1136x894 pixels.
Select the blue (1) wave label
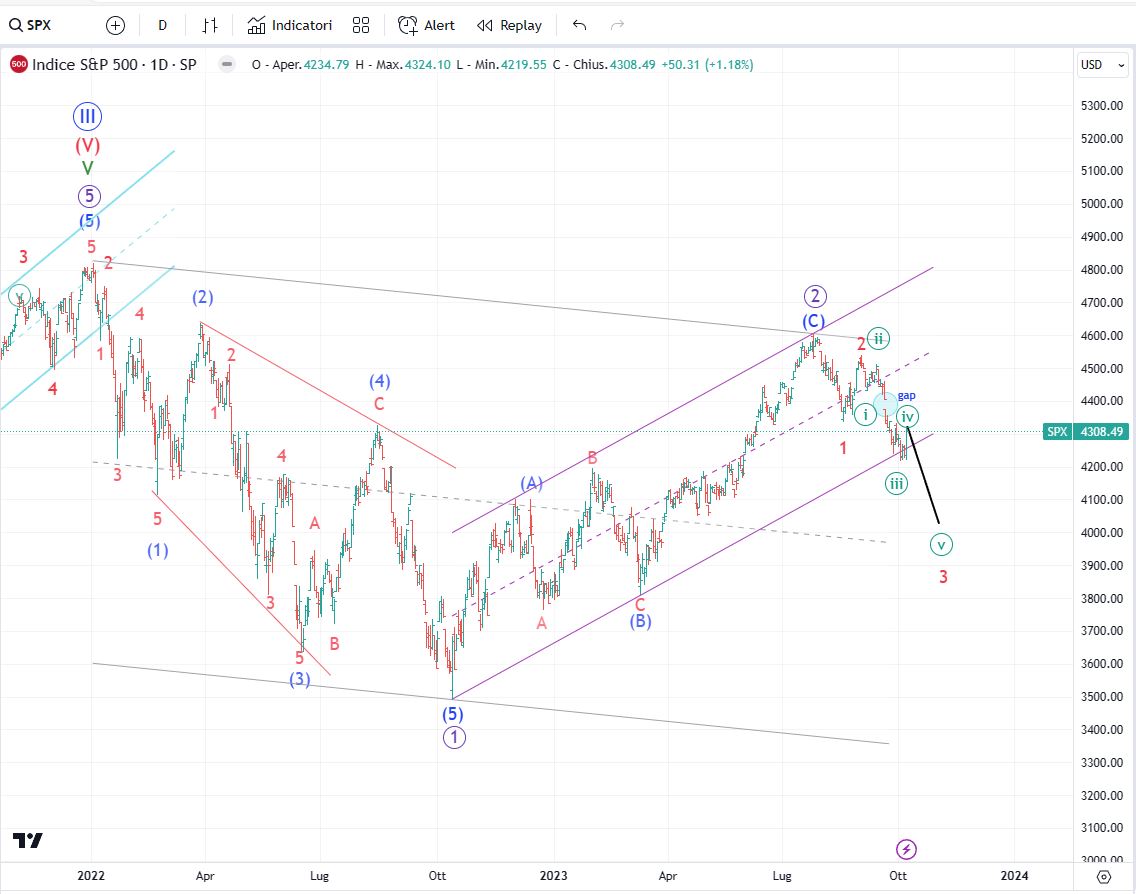point(158,550)
